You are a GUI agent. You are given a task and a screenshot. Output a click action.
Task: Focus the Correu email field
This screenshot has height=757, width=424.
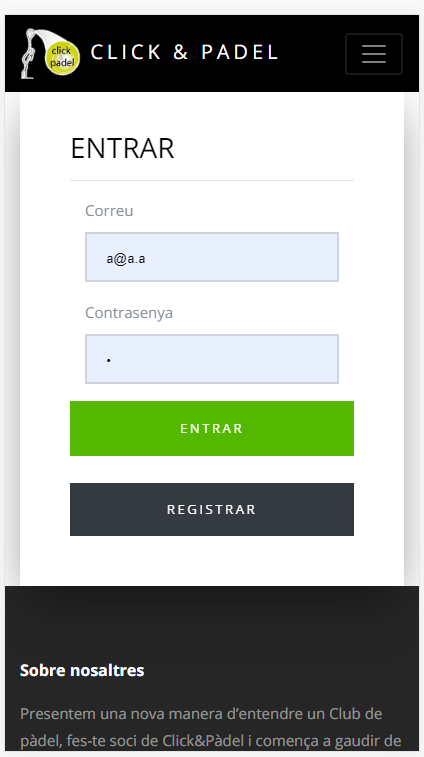[212, 257]
